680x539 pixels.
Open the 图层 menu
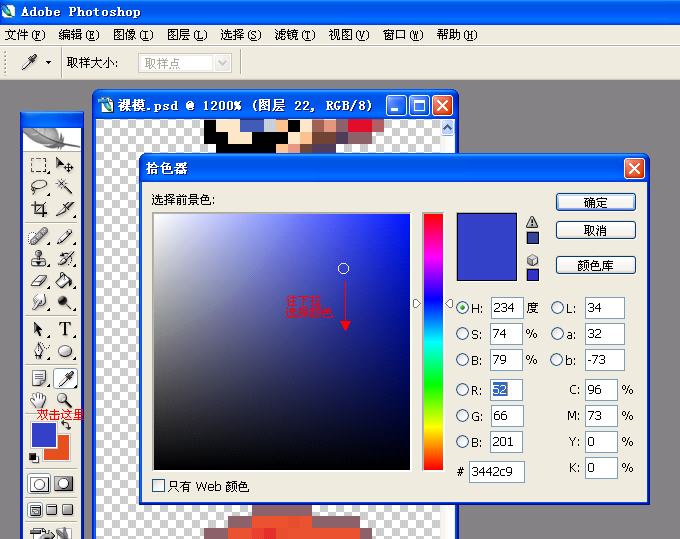pyautogui.click(x=187, y=34)
